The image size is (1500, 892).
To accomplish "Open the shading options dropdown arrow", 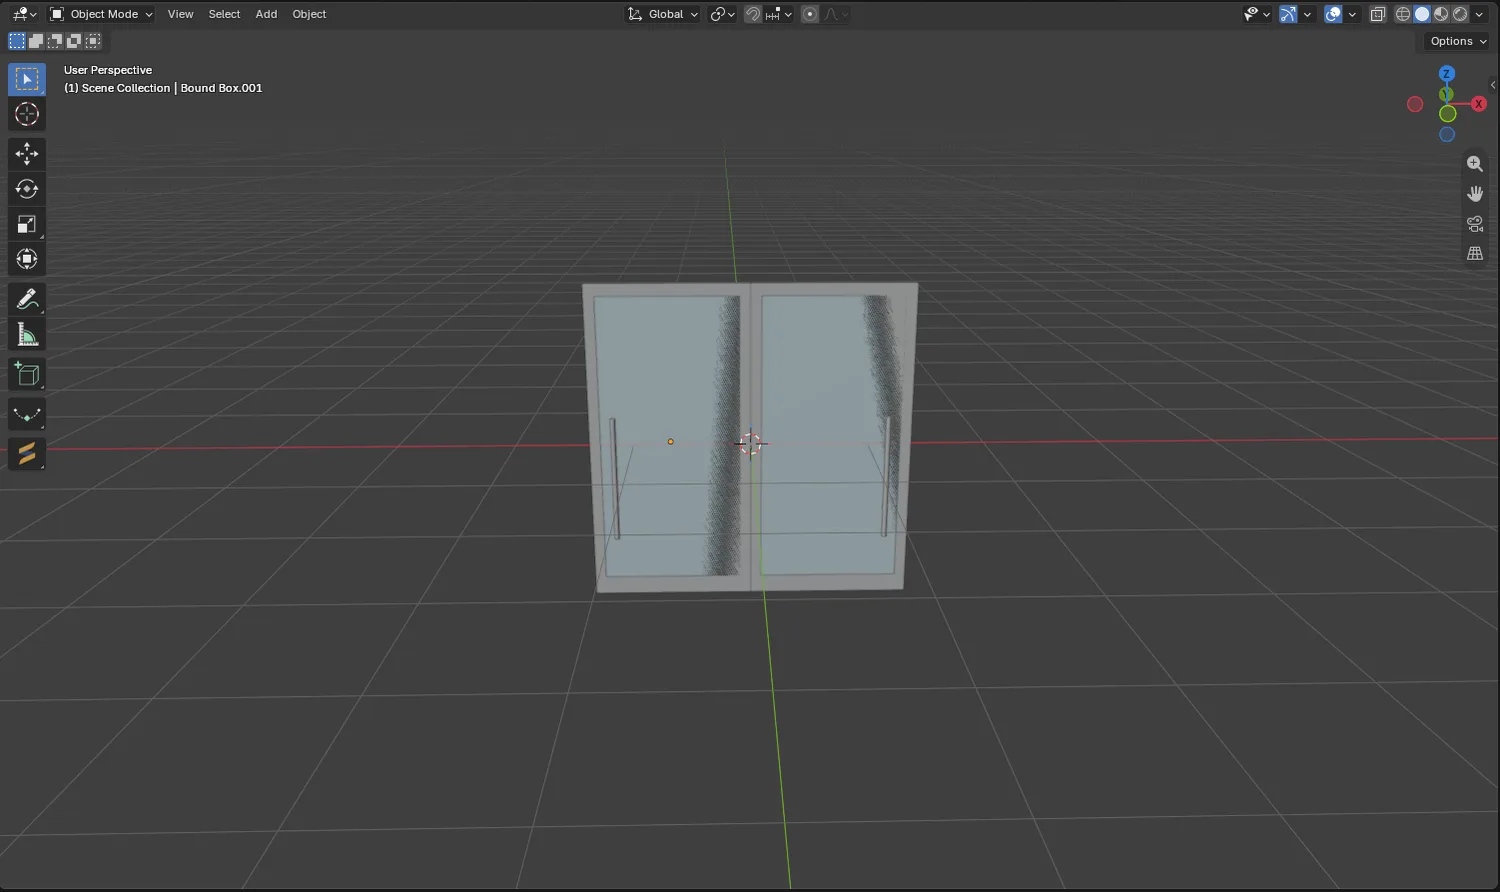I will [x=1479, y=14].
